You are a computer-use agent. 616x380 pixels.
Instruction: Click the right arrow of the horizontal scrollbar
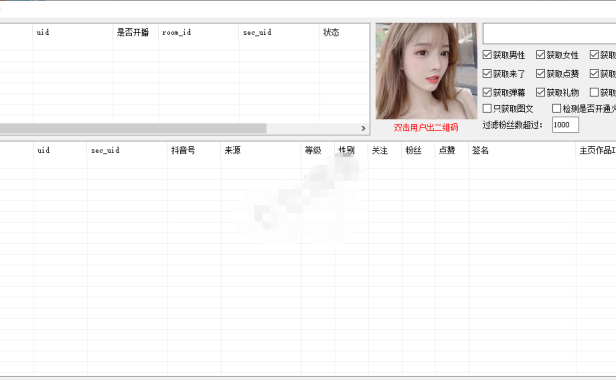(363, 129)
